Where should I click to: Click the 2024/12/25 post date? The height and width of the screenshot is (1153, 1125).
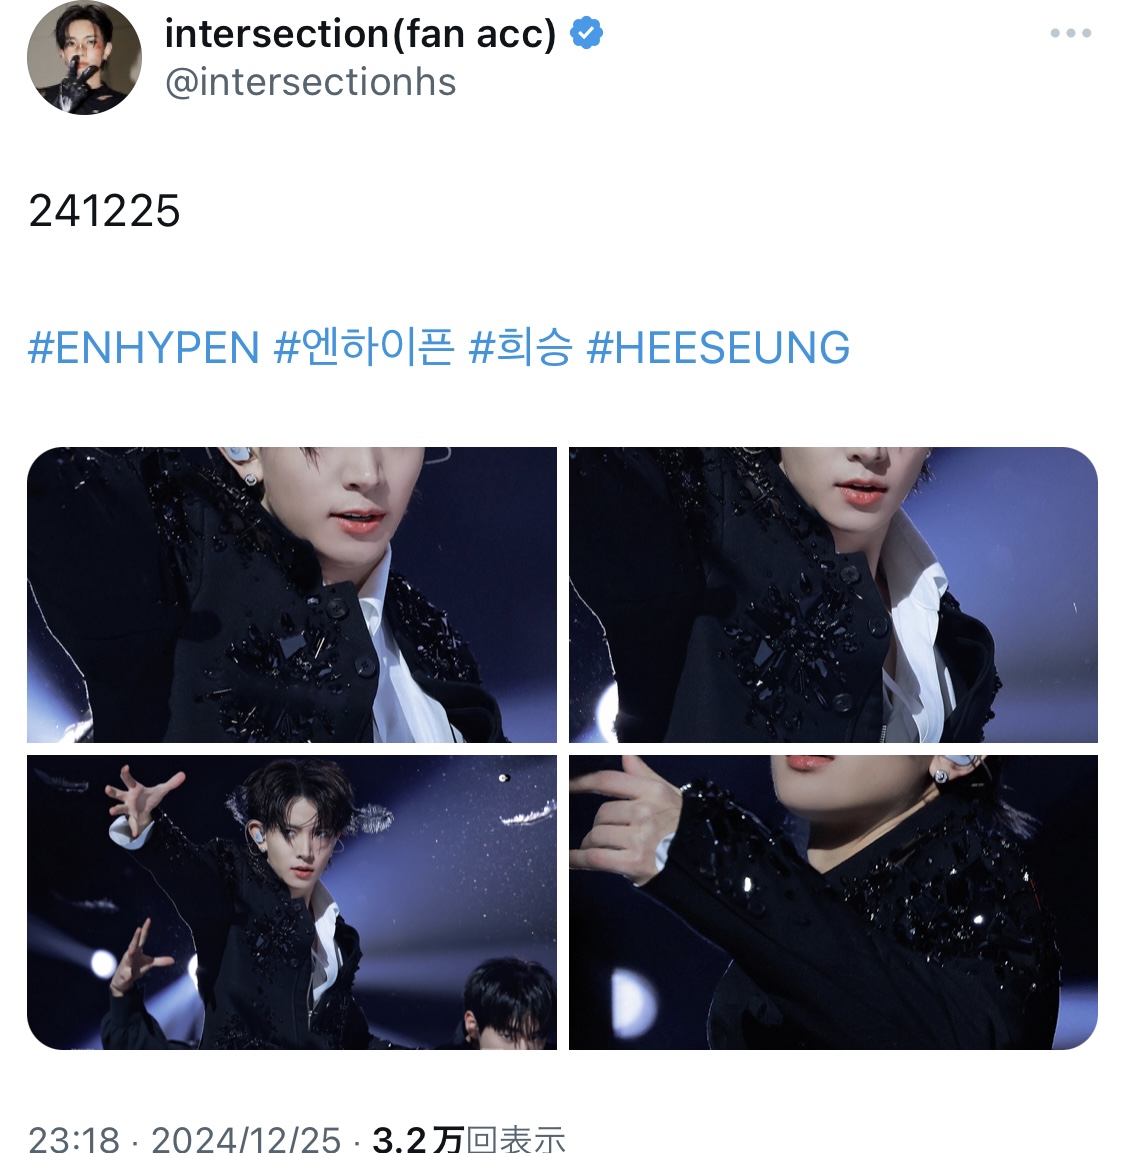246,1139
